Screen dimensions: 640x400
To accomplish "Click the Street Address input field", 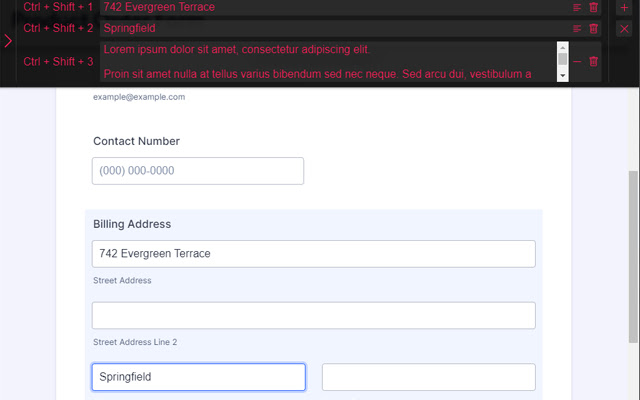I will point(313,254).
